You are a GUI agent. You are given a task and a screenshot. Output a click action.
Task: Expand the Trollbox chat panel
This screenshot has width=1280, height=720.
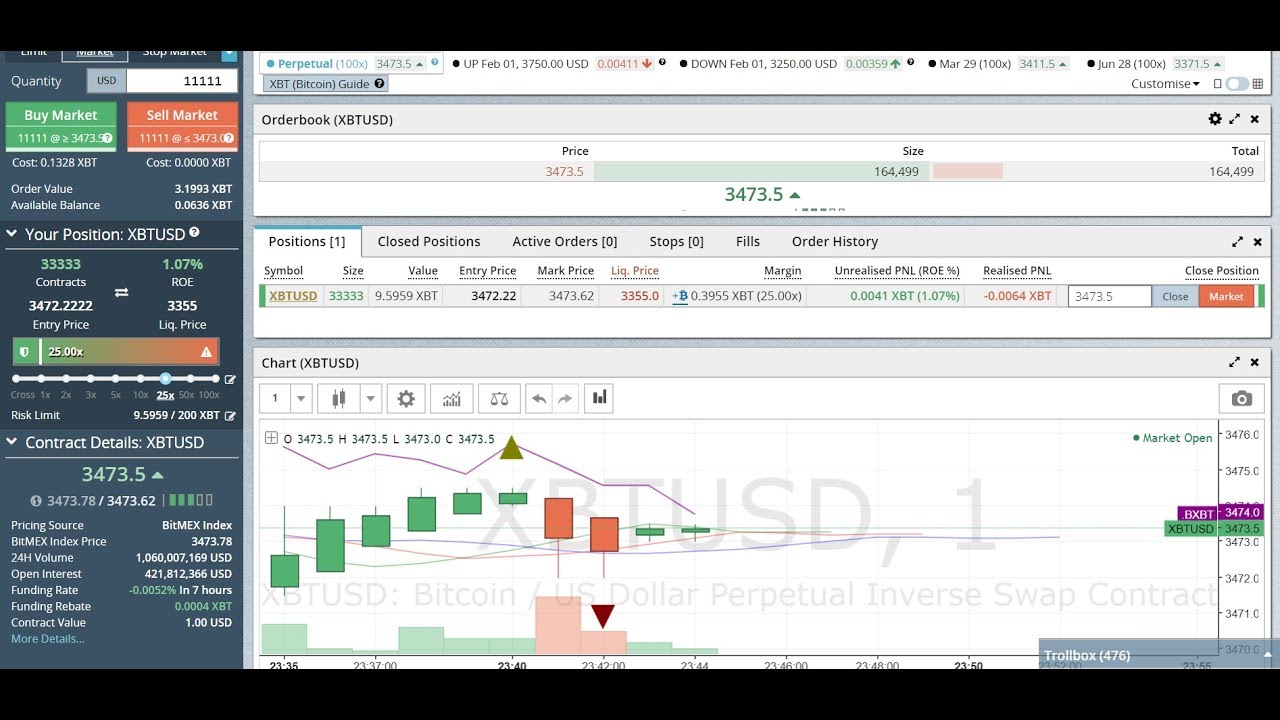click(x=1159, y=655)
